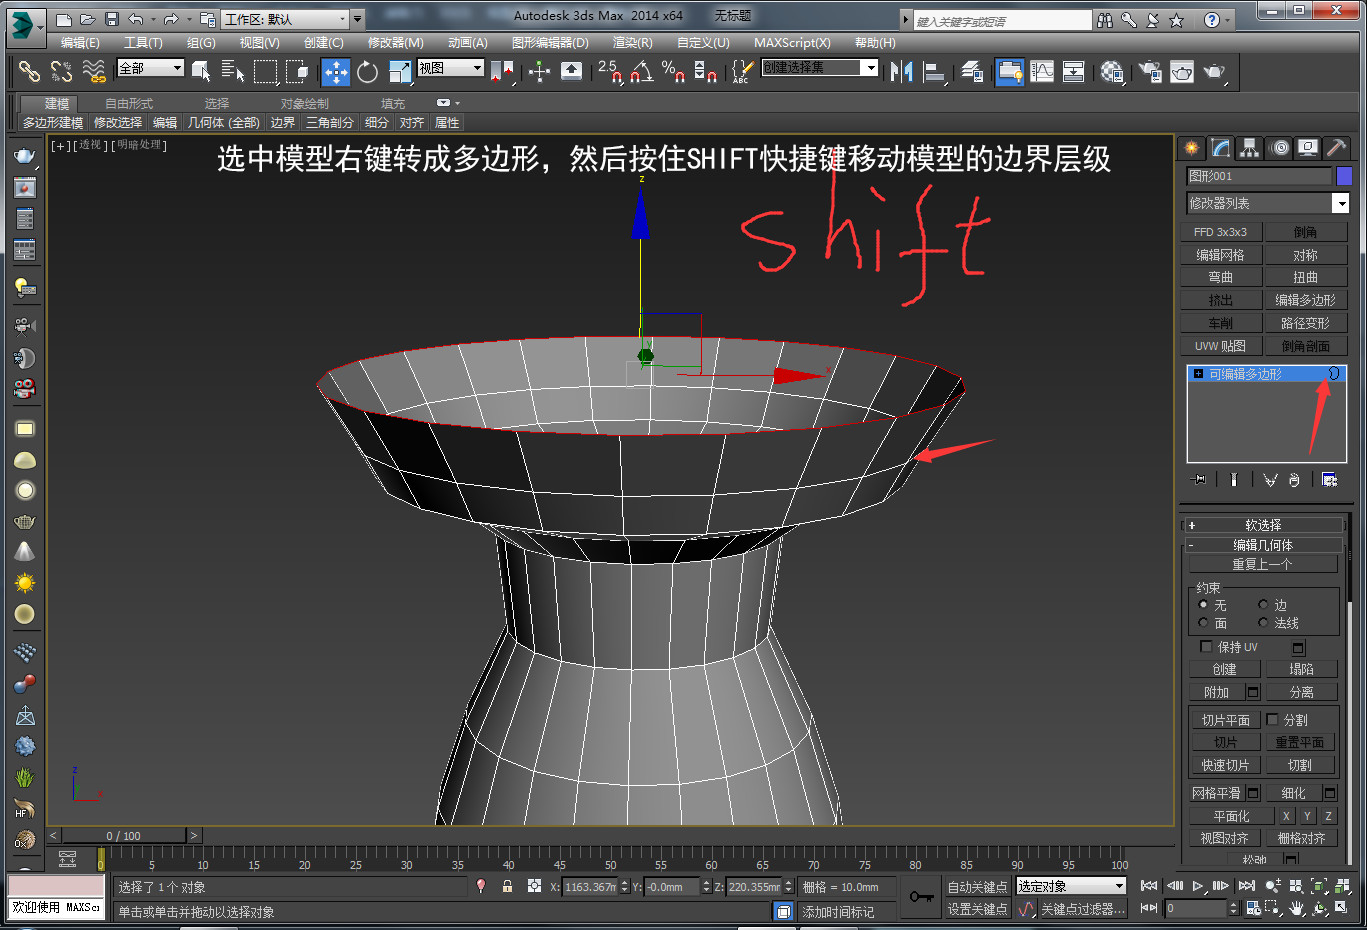This screenshot has width=1367, height=930.
Task: Open the 修改器(M) menu
Action: point(395,43)
